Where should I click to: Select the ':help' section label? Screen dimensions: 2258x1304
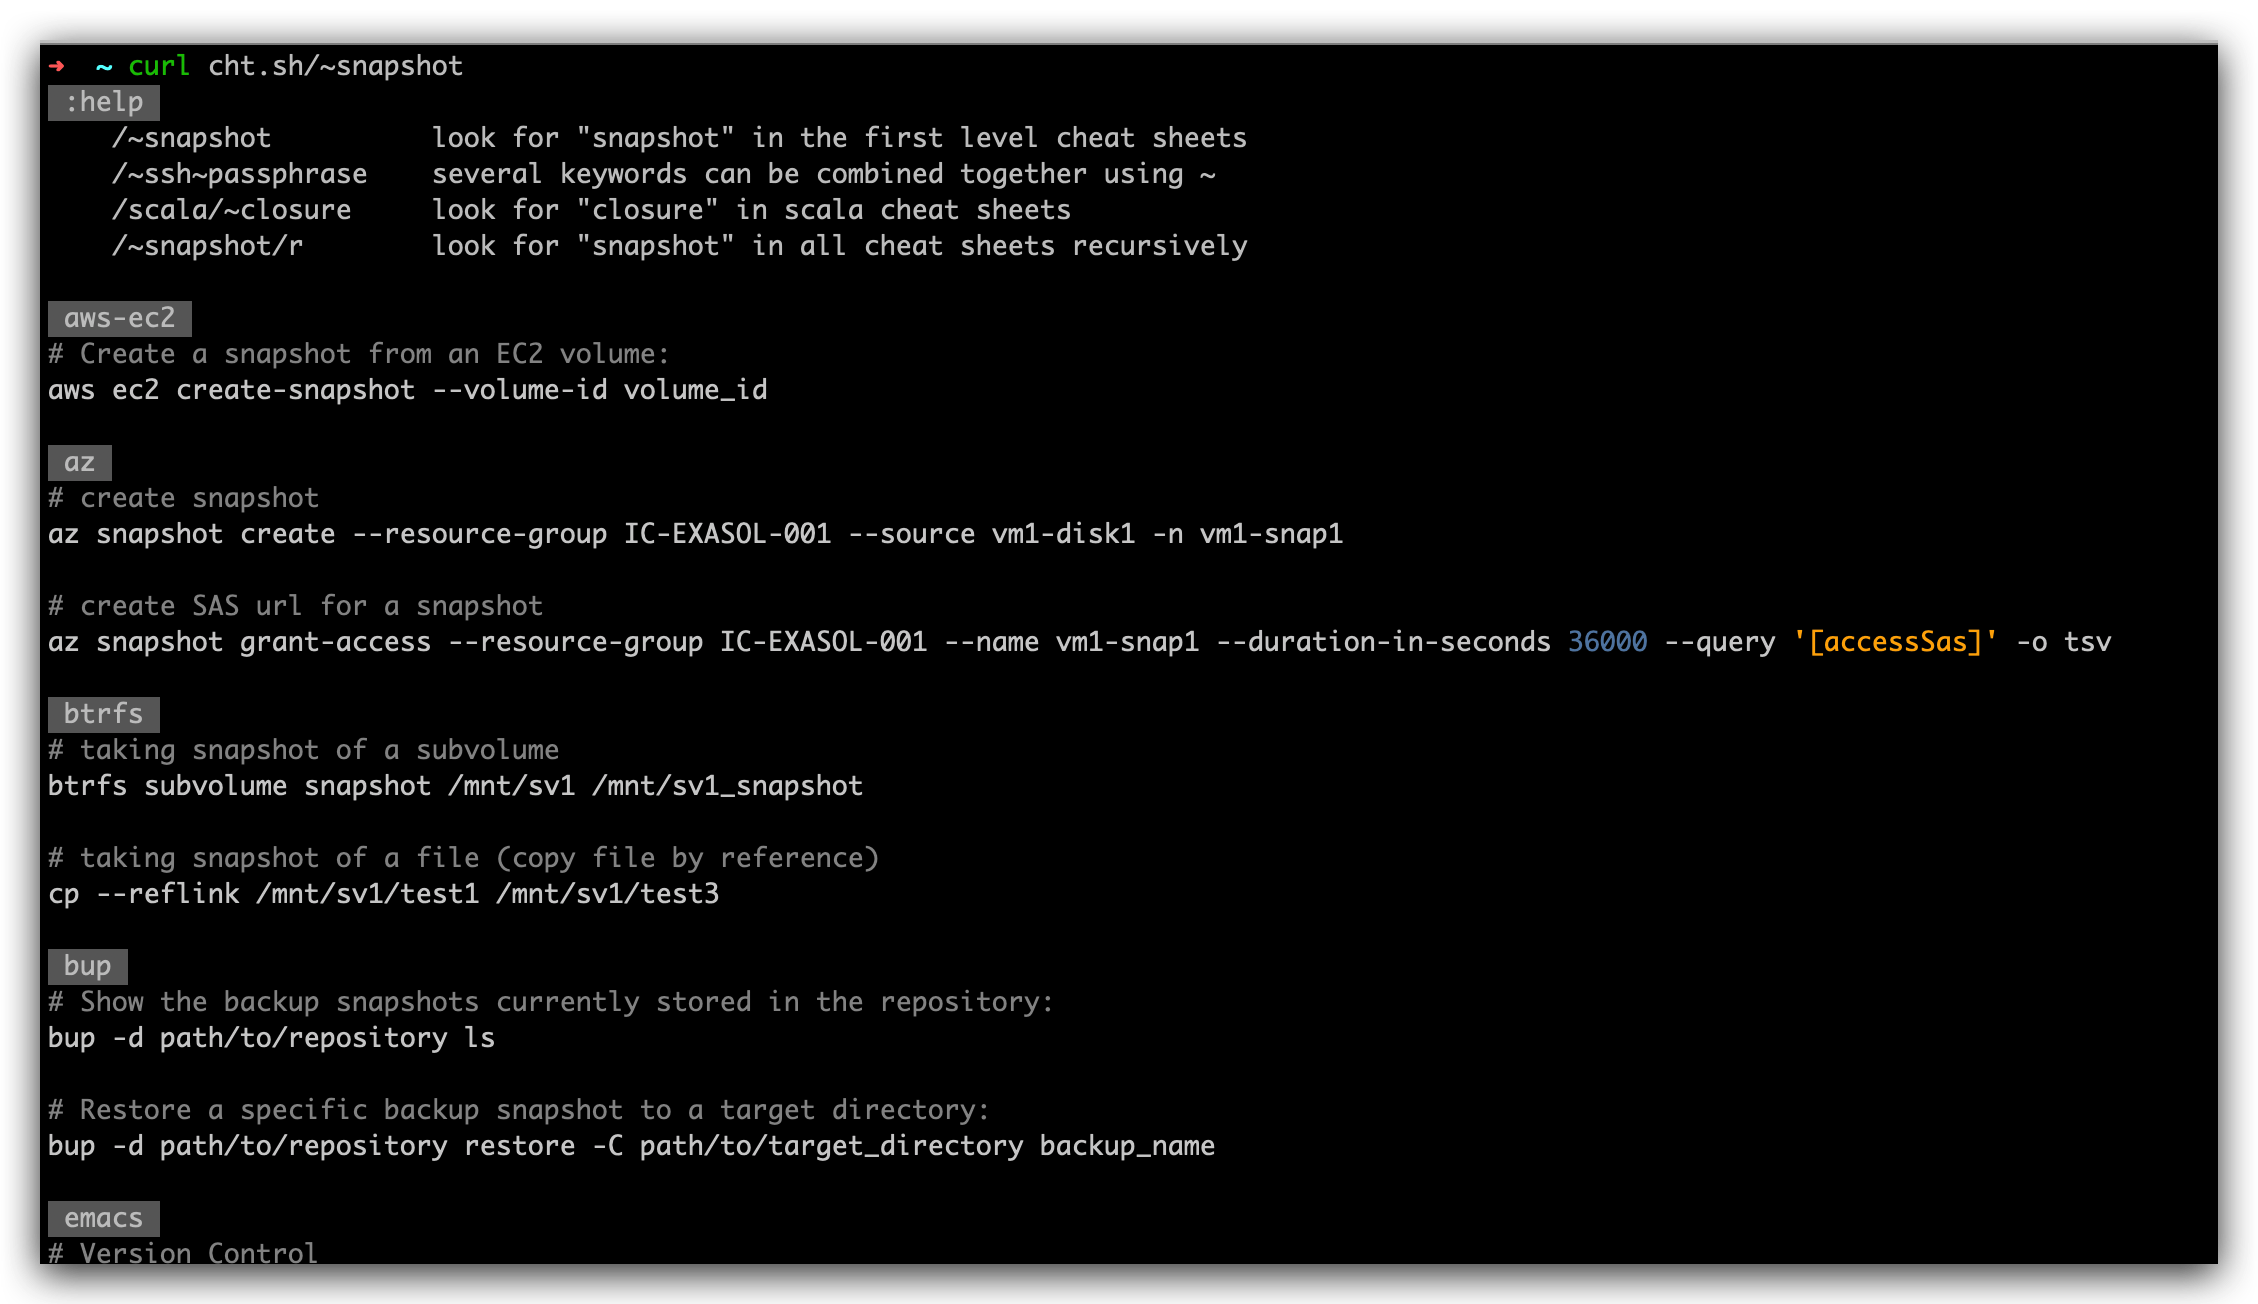[104, 102]
